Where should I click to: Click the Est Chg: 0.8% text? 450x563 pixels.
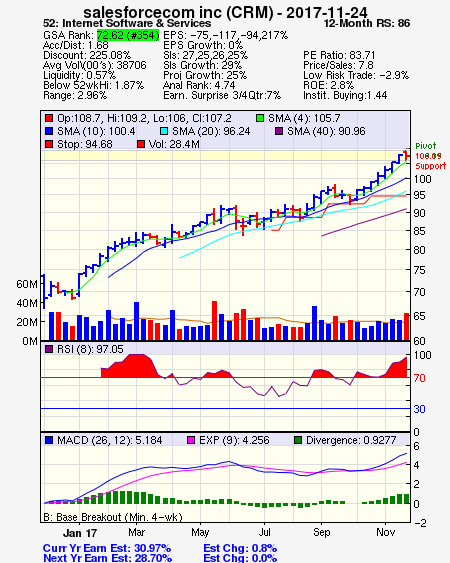coord(240,548)
